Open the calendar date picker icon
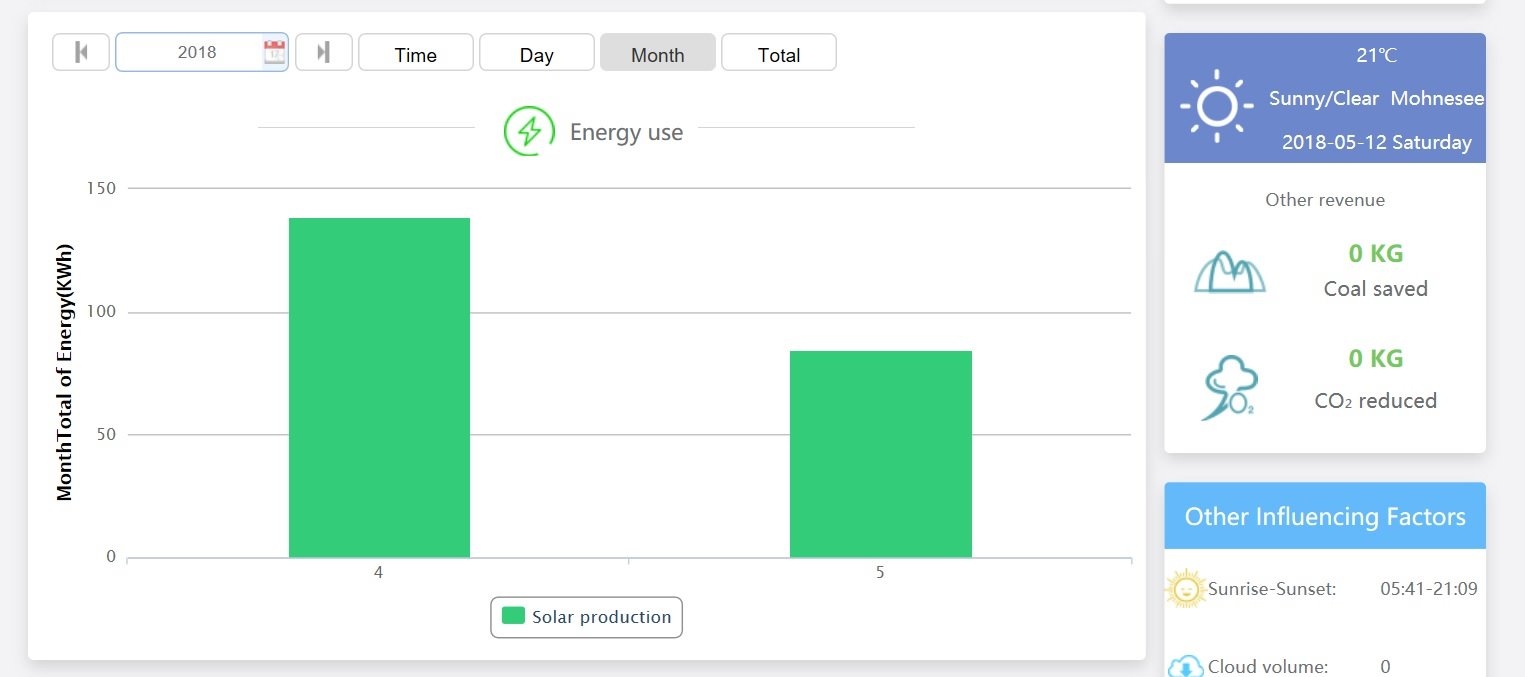This screenshot has width=1525, height=677. (274, 53)
